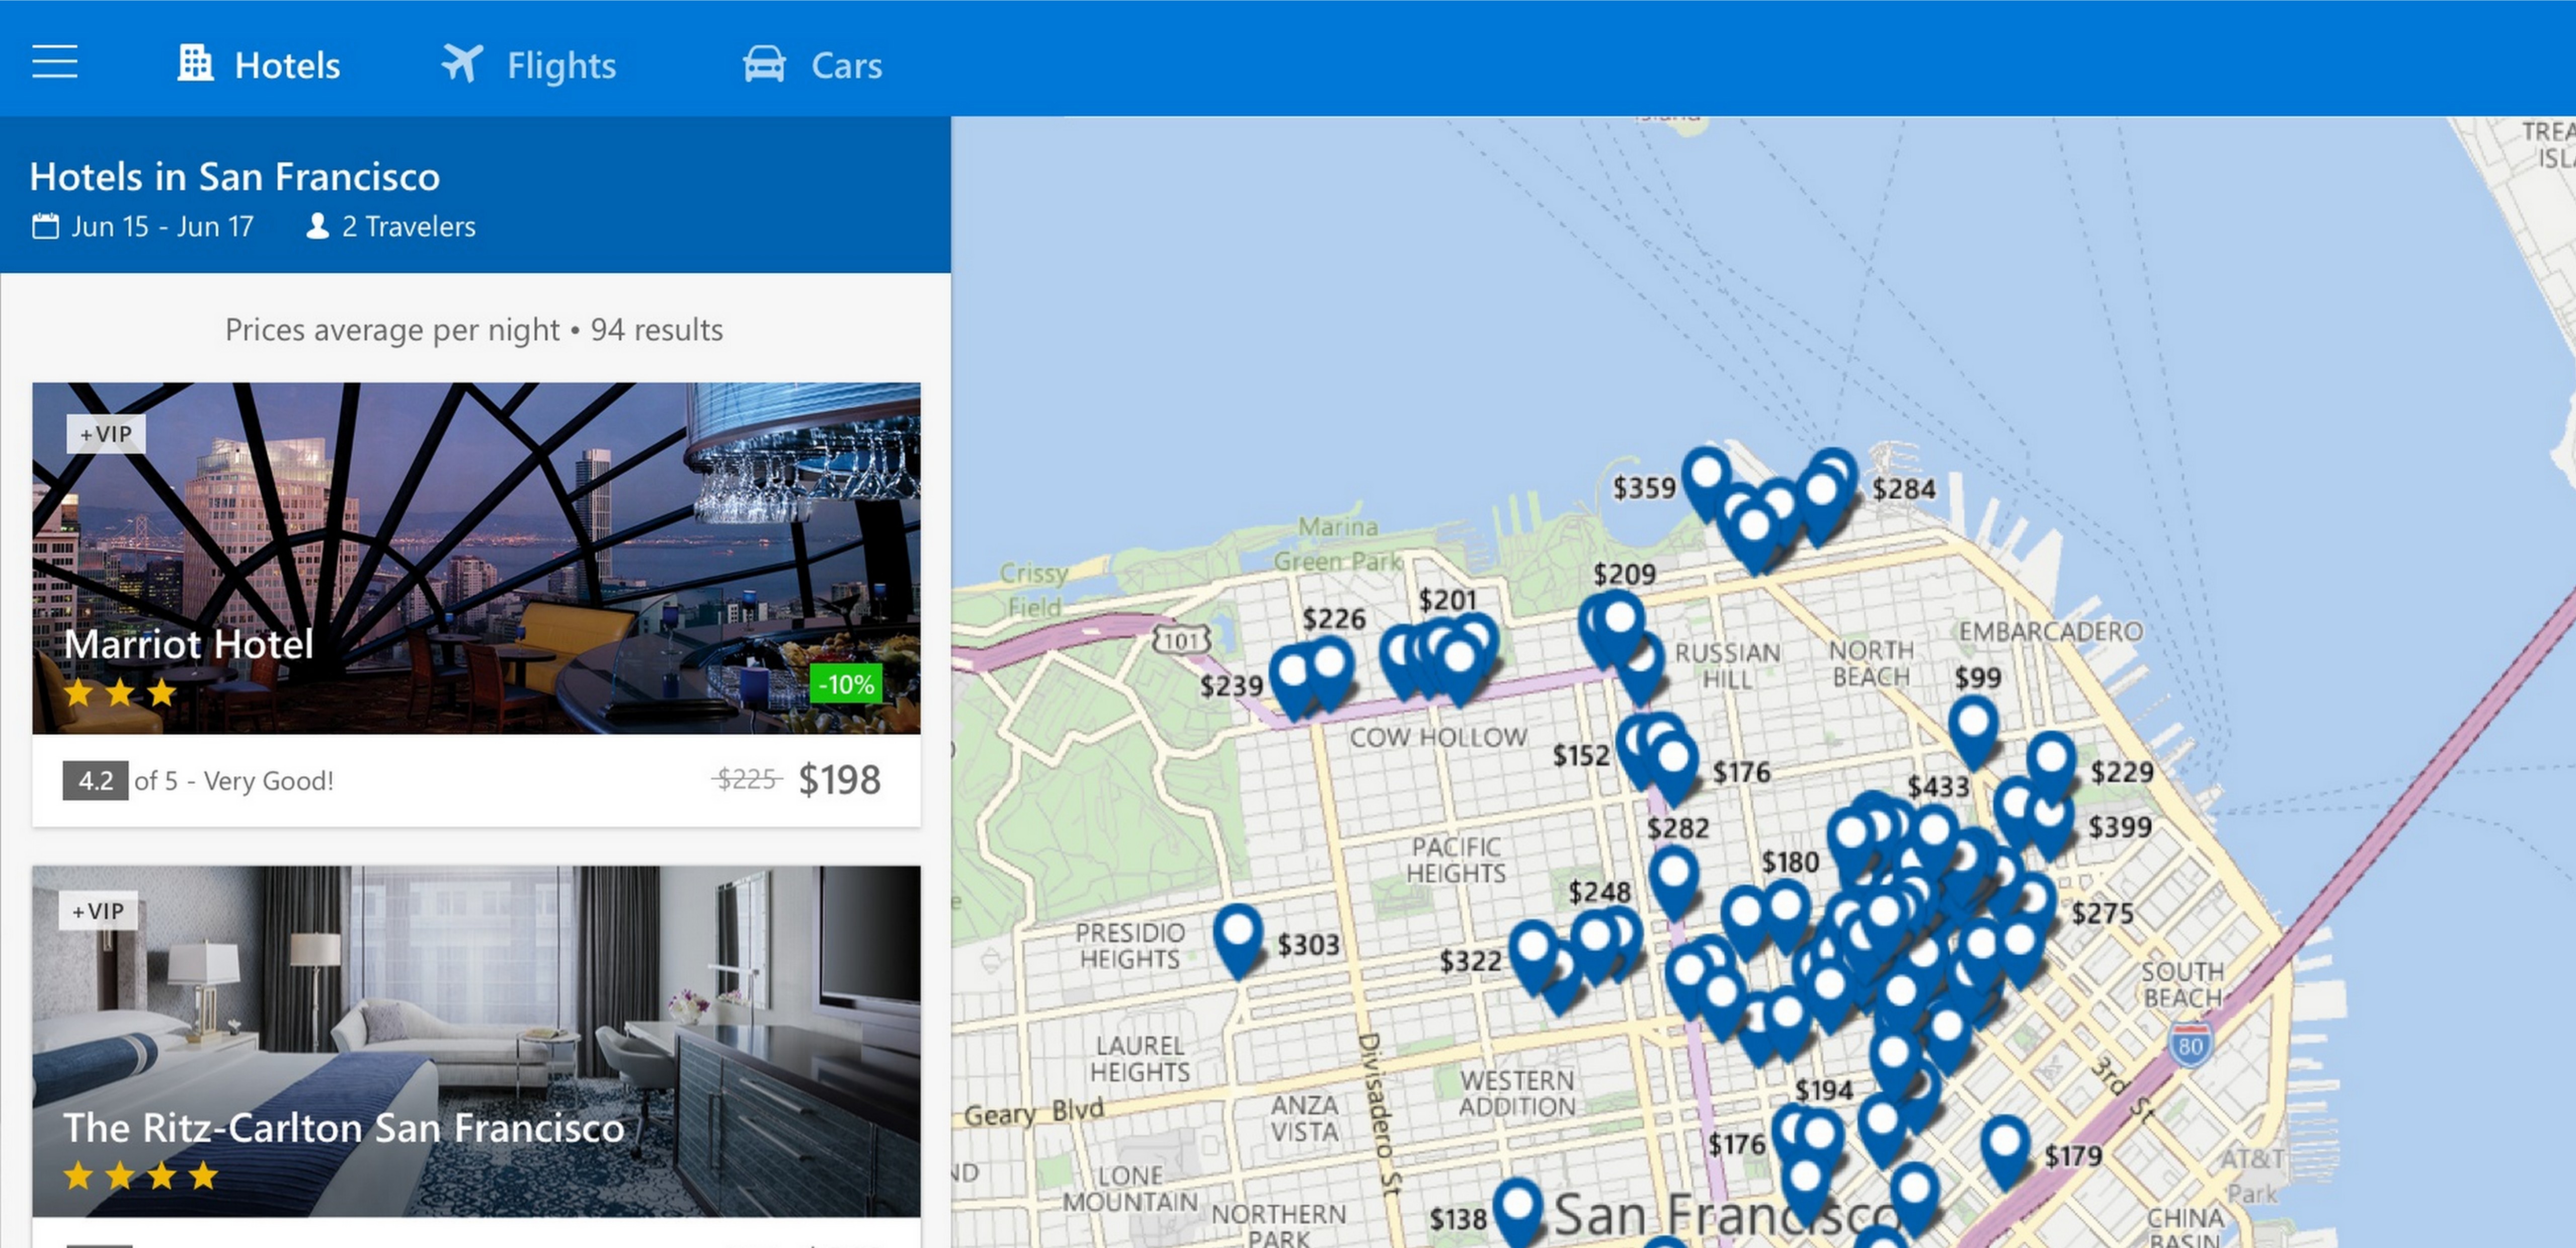
Task: Click the travelers person icon
Action: [317, 226]
